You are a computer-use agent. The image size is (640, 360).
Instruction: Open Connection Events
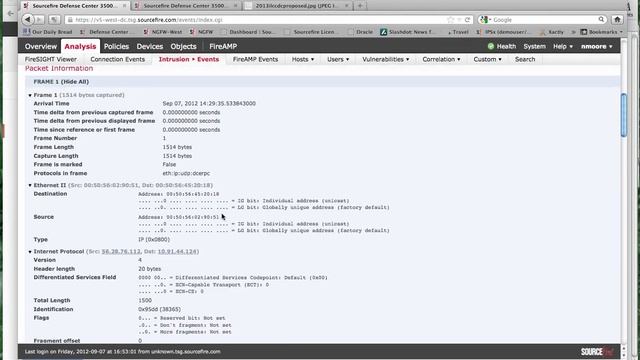(118, 59)
